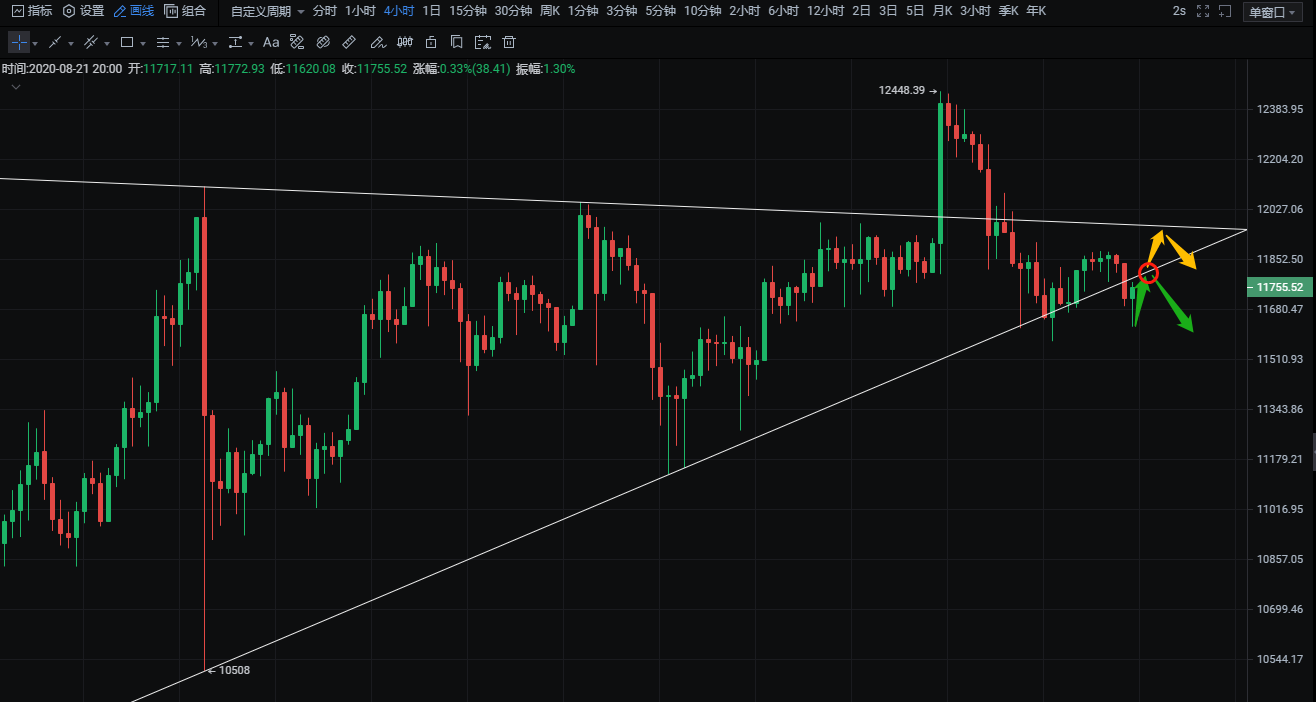Select the wave numbering 1-2-3 tool
The image size is (1316, 702).
198,43
